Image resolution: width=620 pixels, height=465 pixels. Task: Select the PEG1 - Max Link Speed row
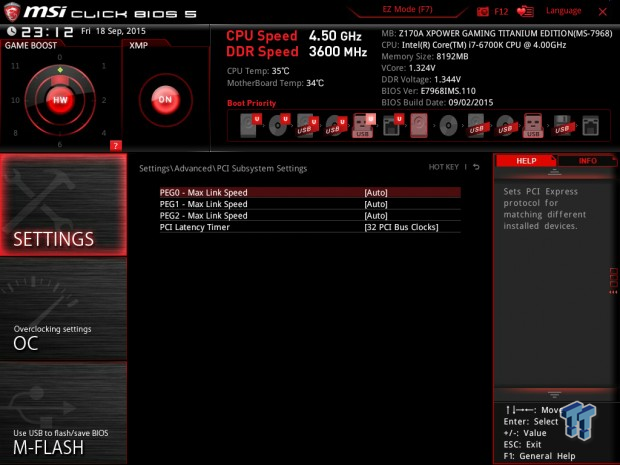[310, 204]
